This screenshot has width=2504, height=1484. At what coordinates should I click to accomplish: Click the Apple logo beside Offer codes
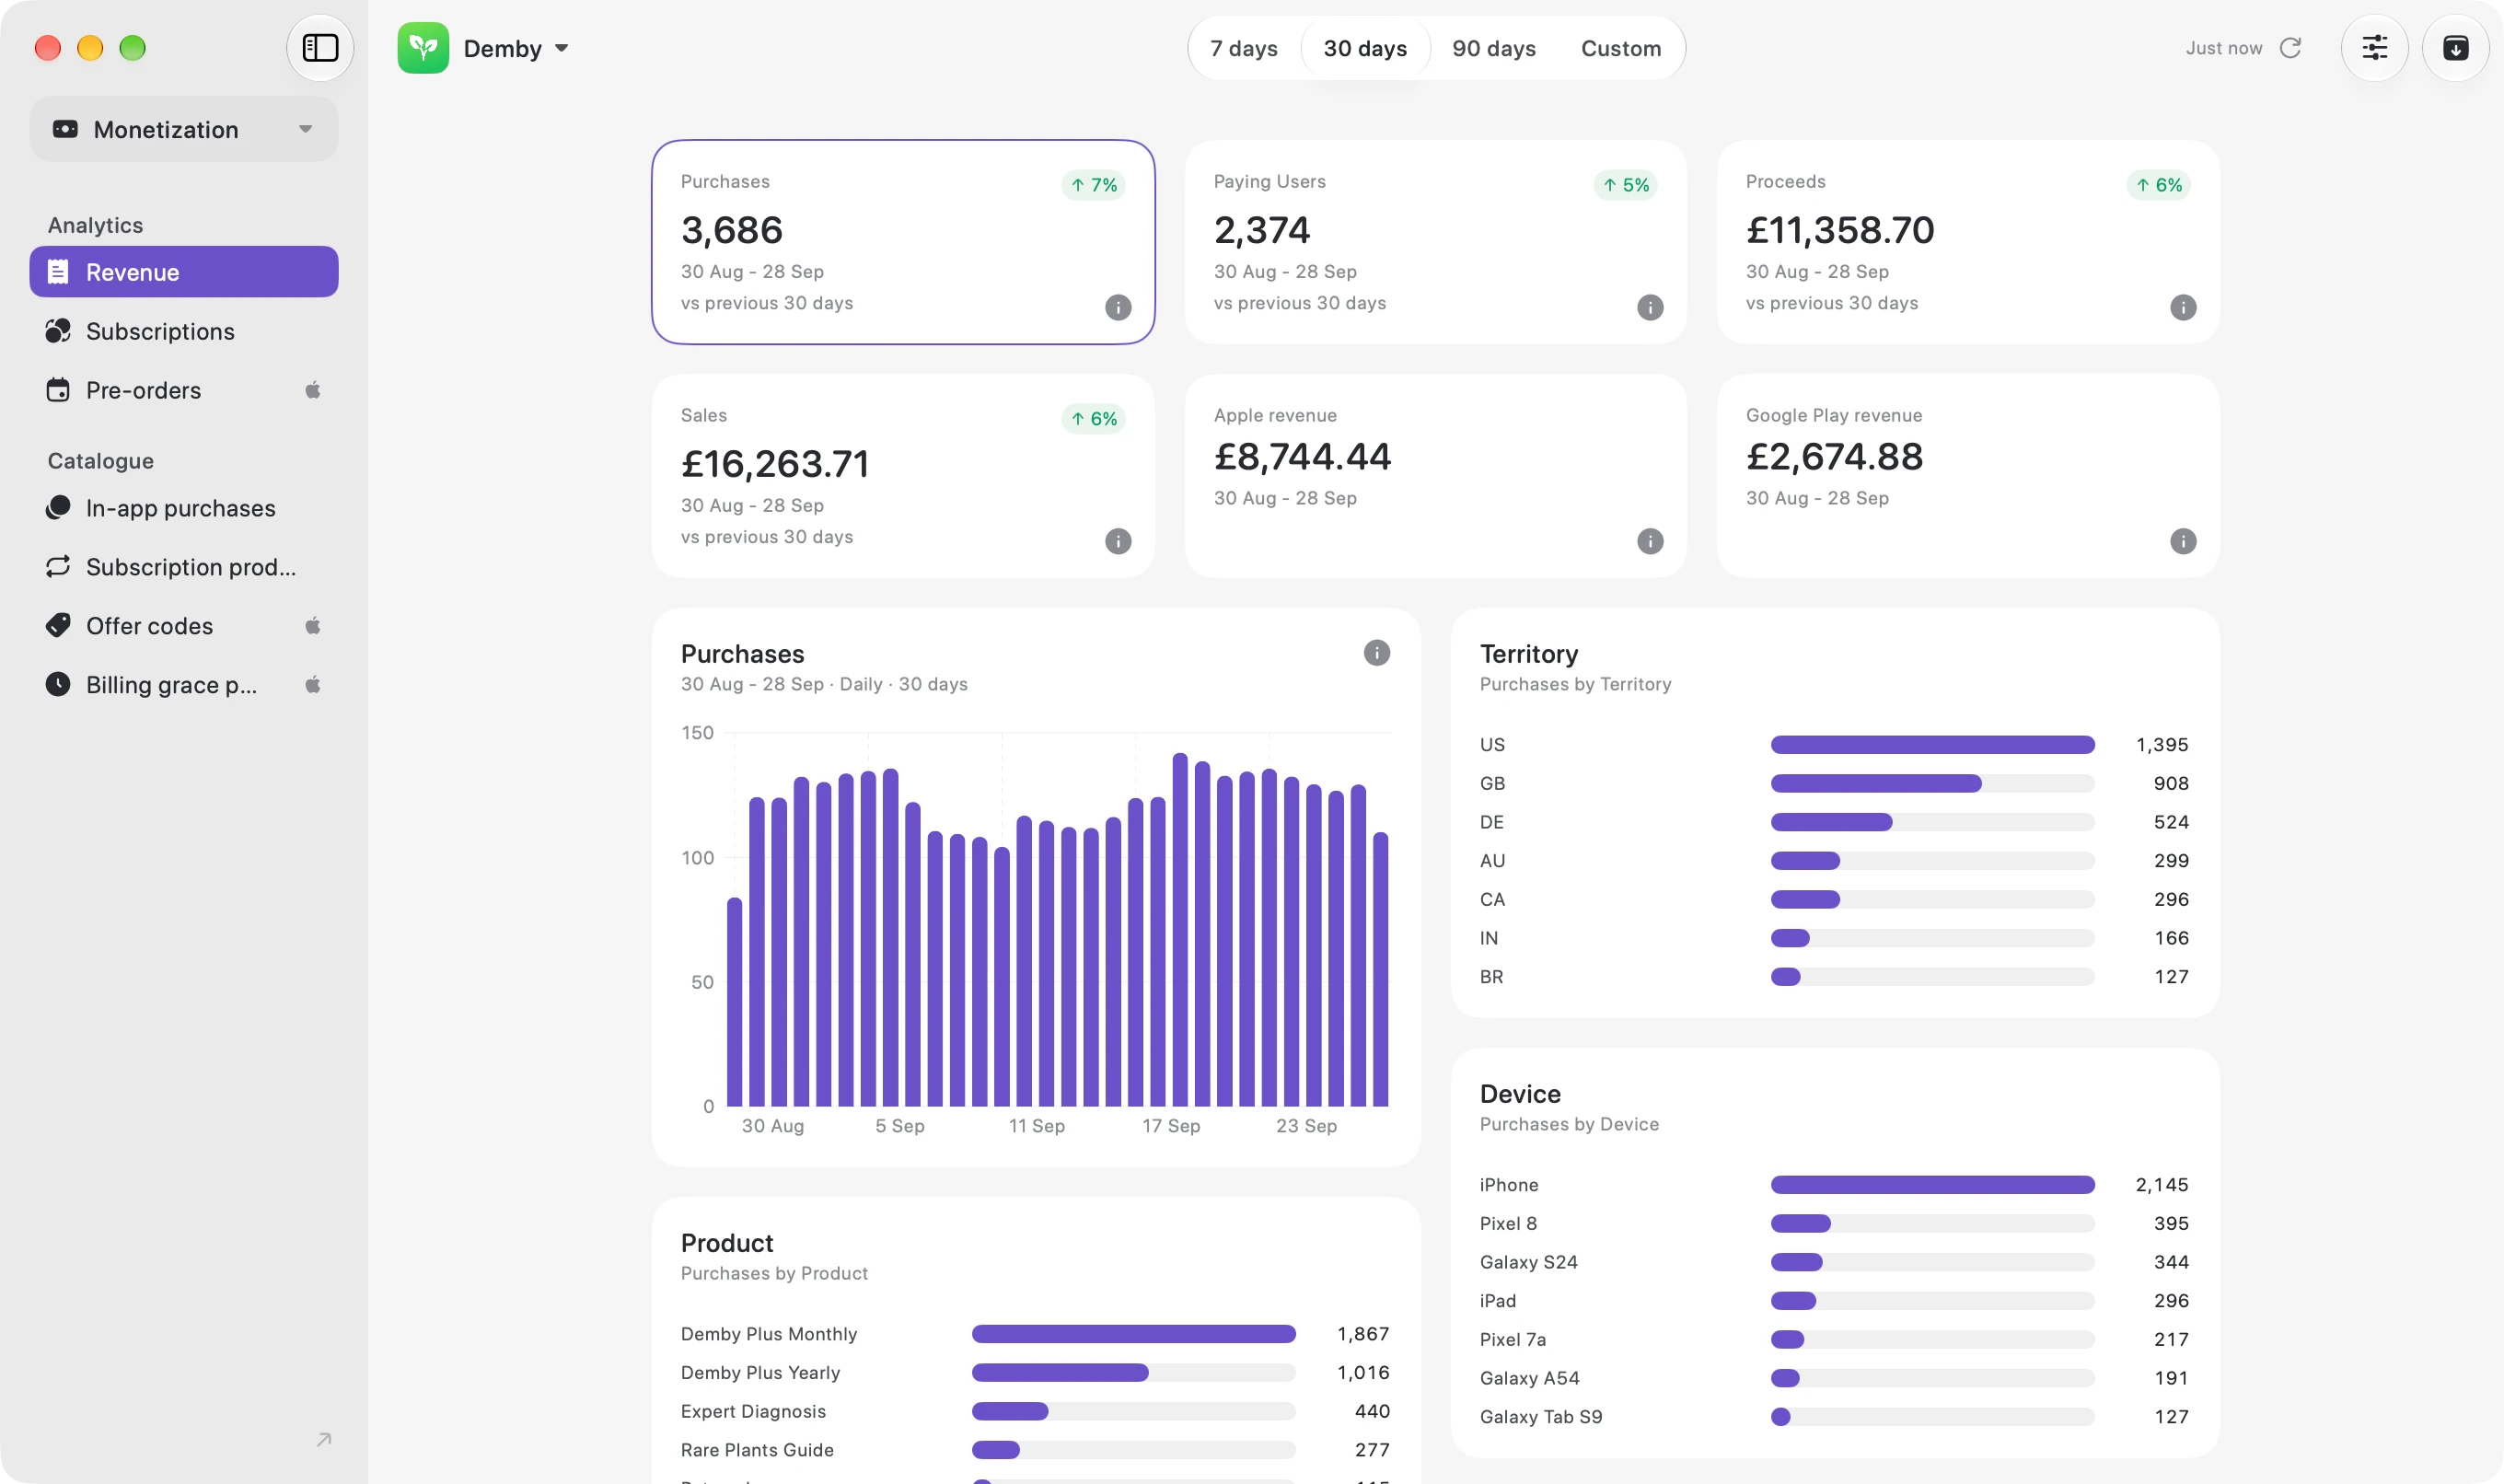click(x=312, y=626)
